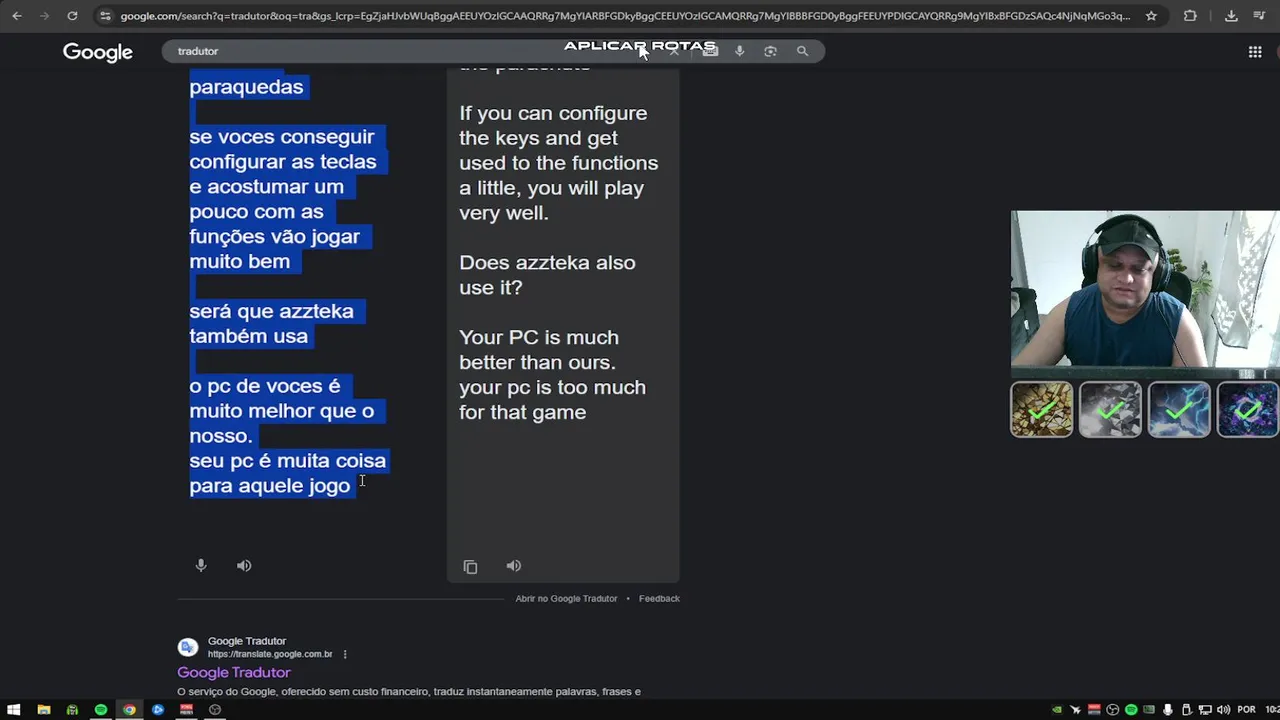Switch to Chrome in the taskbar
Viewport: 1280px width, 720px height.
point(129,710)
